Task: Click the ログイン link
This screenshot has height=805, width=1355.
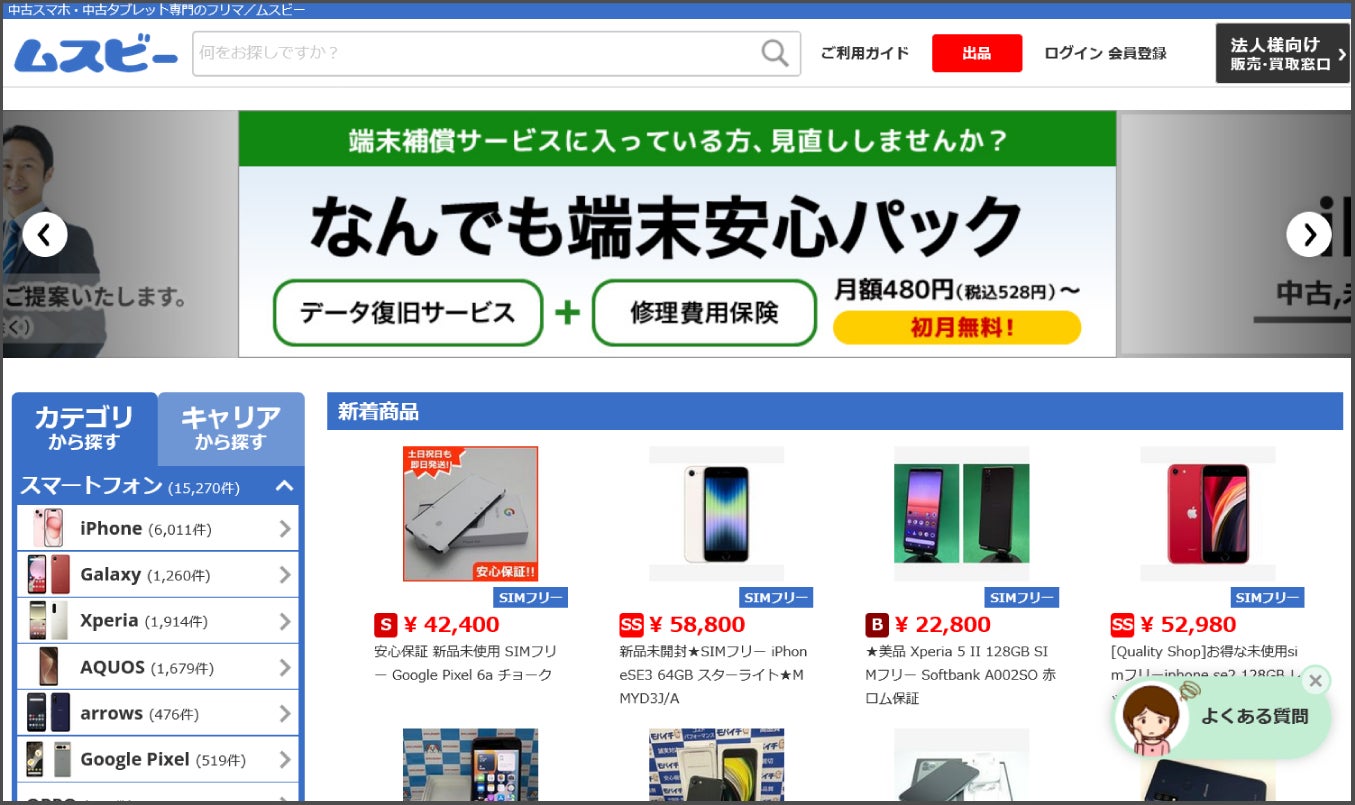Action: click(x=1073, y=53)
